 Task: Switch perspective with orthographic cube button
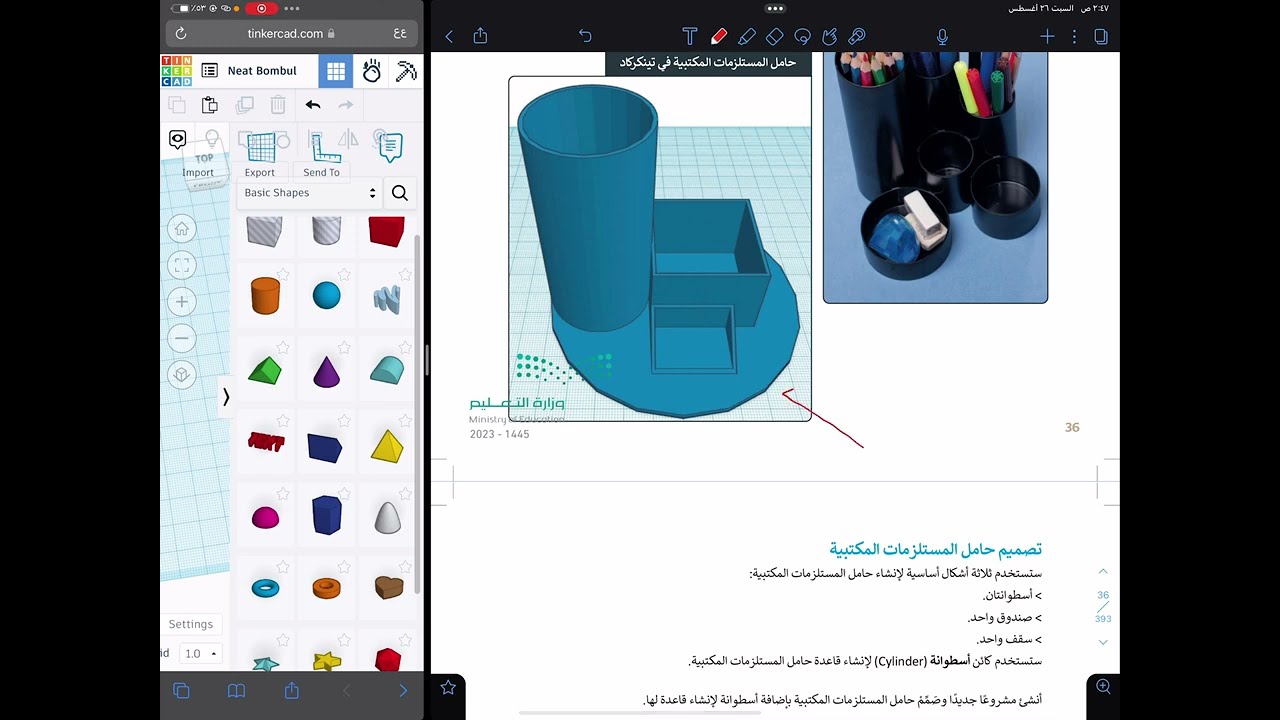pyautogui.click(x=182, y=375)
